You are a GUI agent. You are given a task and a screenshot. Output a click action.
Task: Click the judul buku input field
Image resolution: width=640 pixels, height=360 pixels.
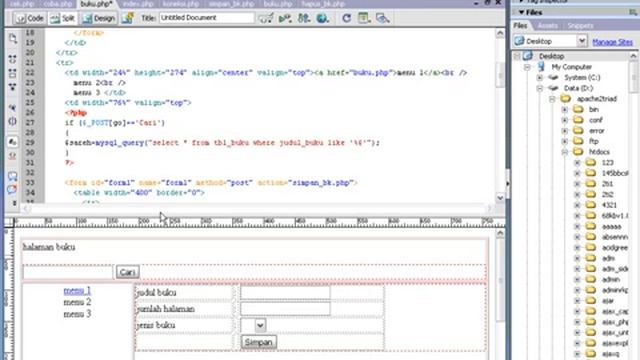point(285,293)
